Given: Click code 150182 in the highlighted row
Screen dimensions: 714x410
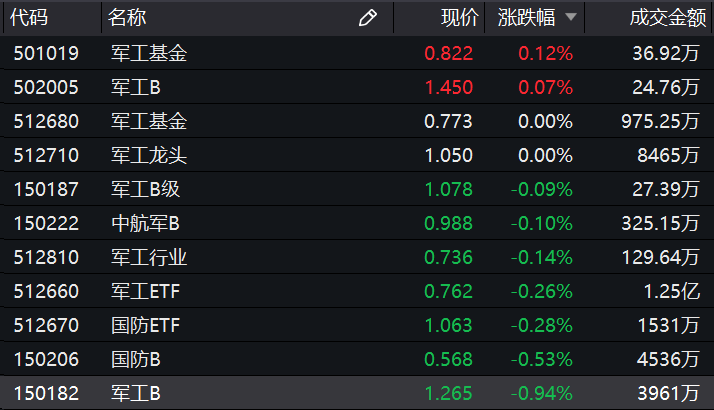Looking at the screenshot, I should (46, 394).
